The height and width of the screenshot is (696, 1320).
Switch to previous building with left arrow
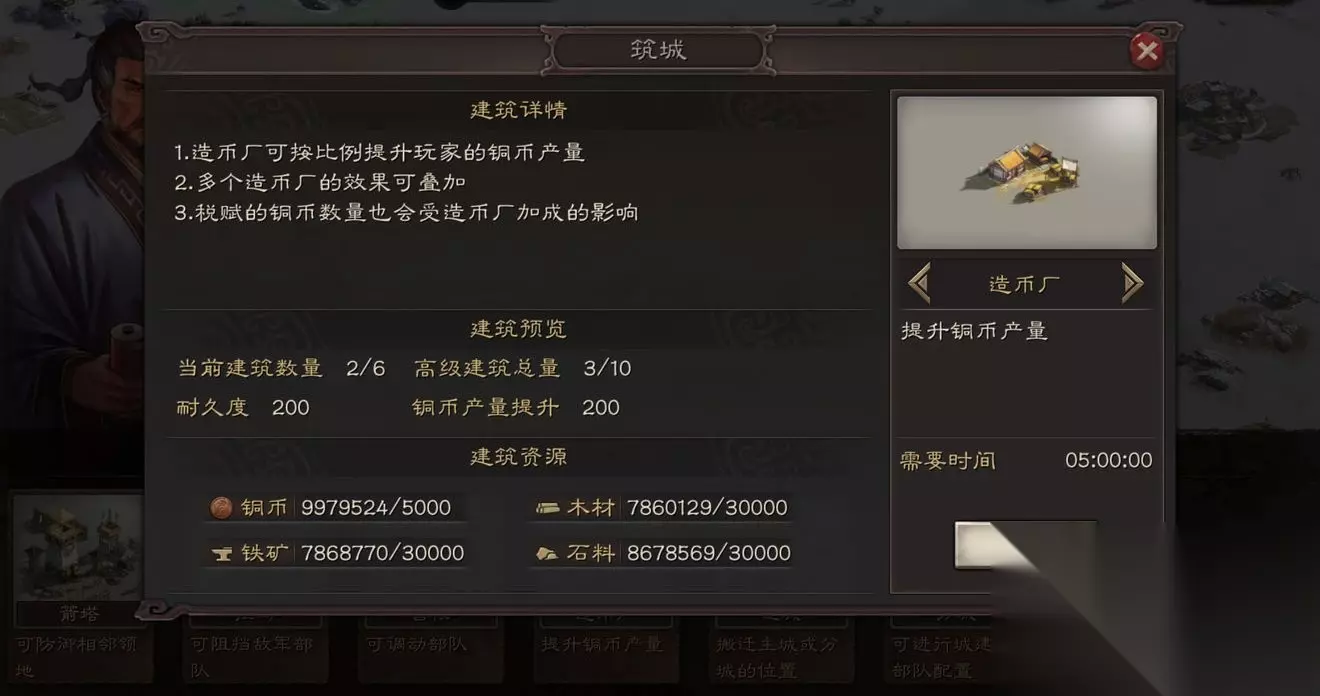click(919, 284)
